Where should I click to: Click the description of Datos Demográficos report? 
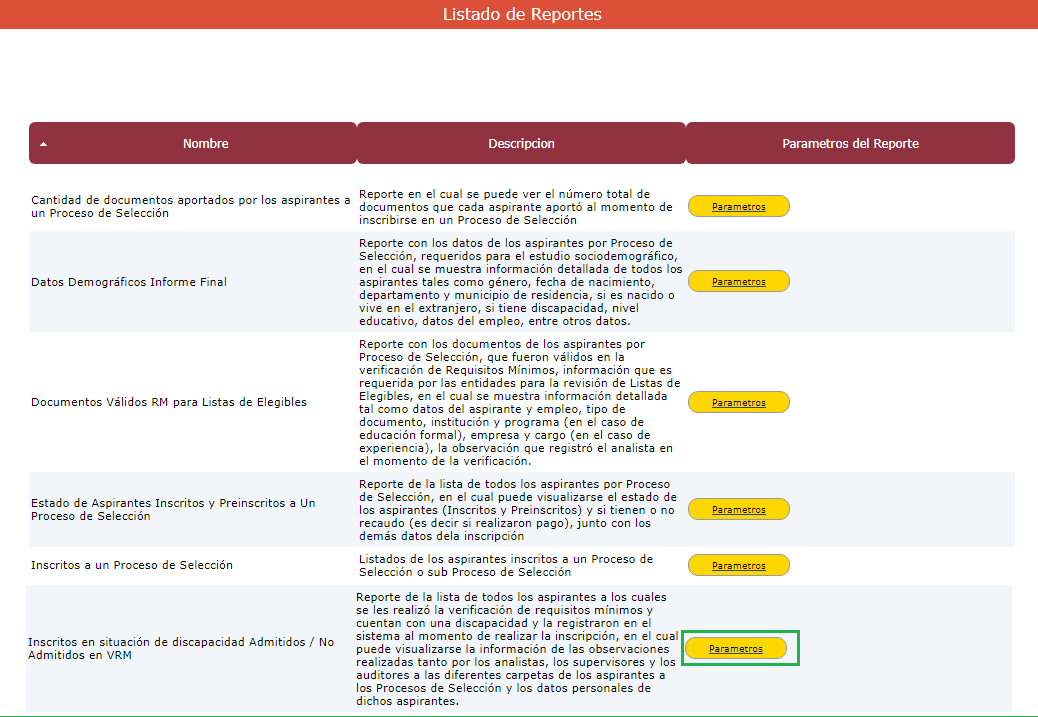tap(520, 282)
